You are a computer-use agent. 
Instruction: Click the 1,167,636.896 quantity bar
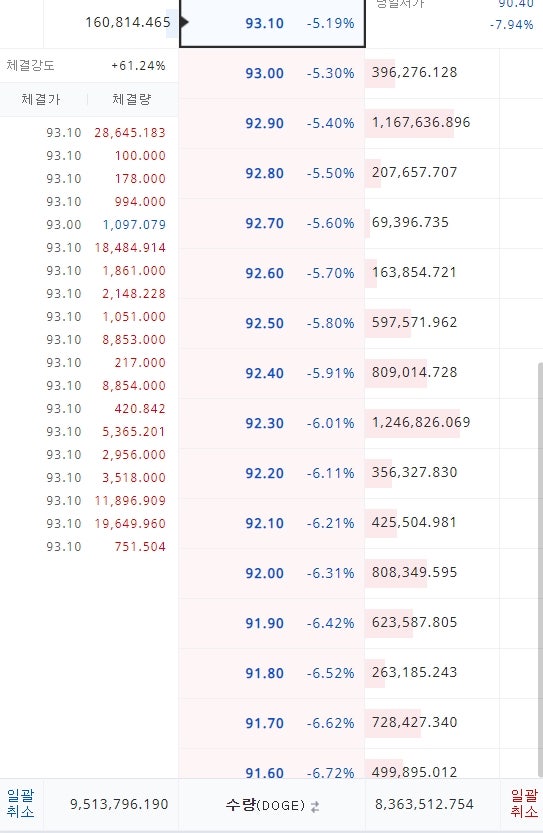point(410,123)
